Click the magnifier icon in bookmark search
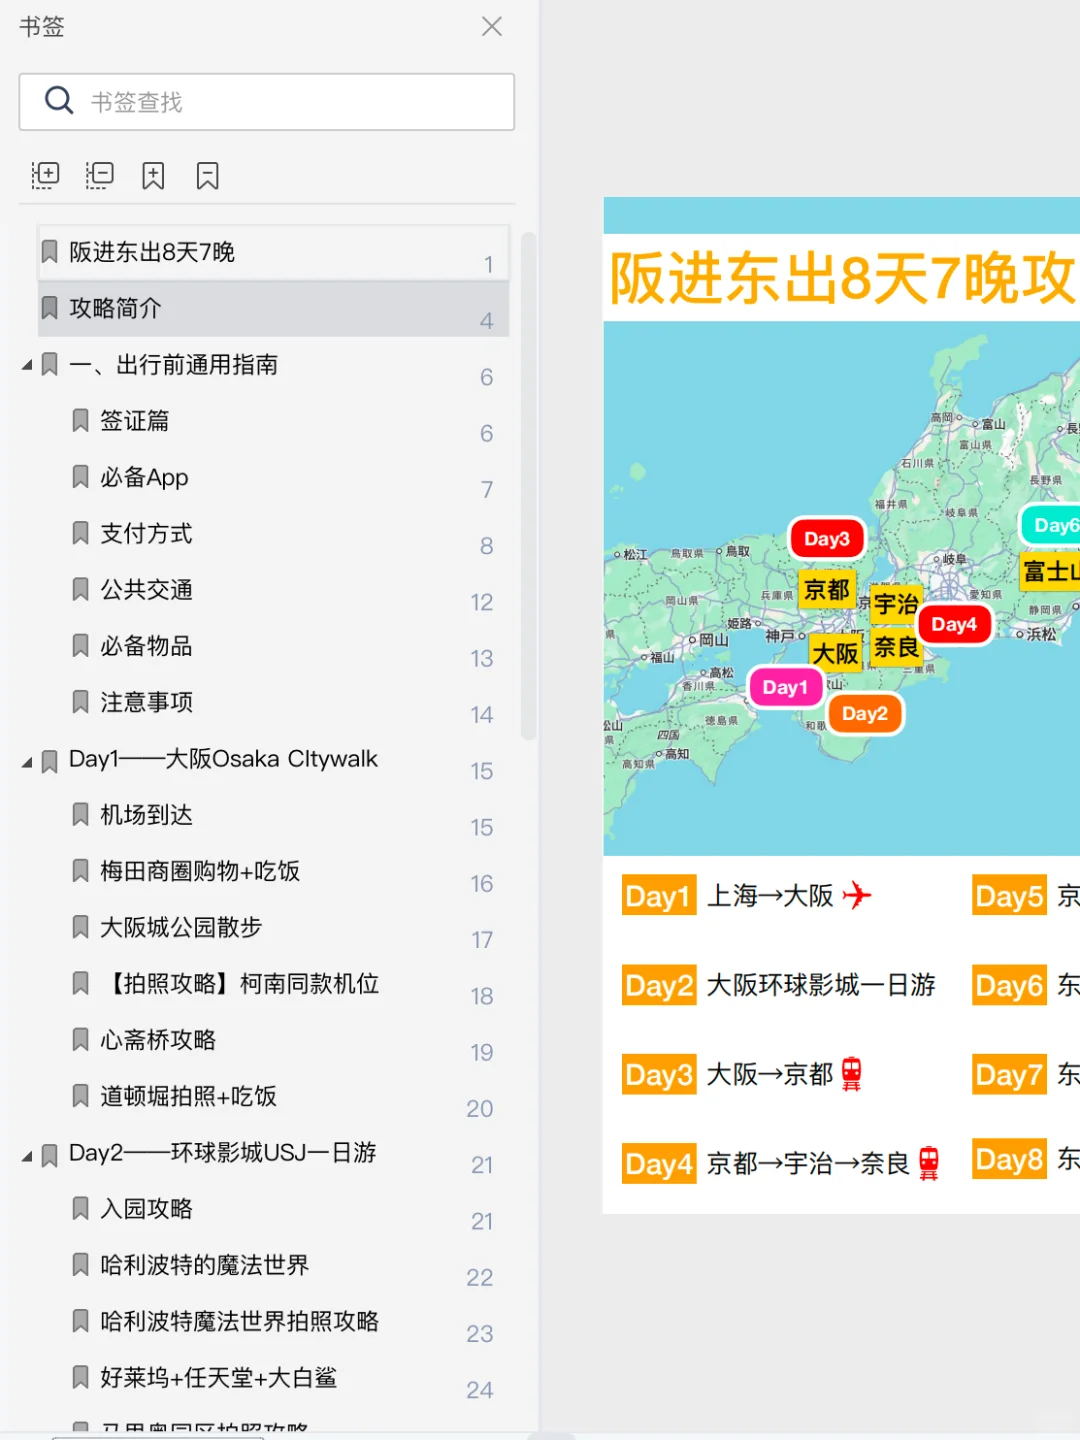1080x1440 pixels. 59,101
